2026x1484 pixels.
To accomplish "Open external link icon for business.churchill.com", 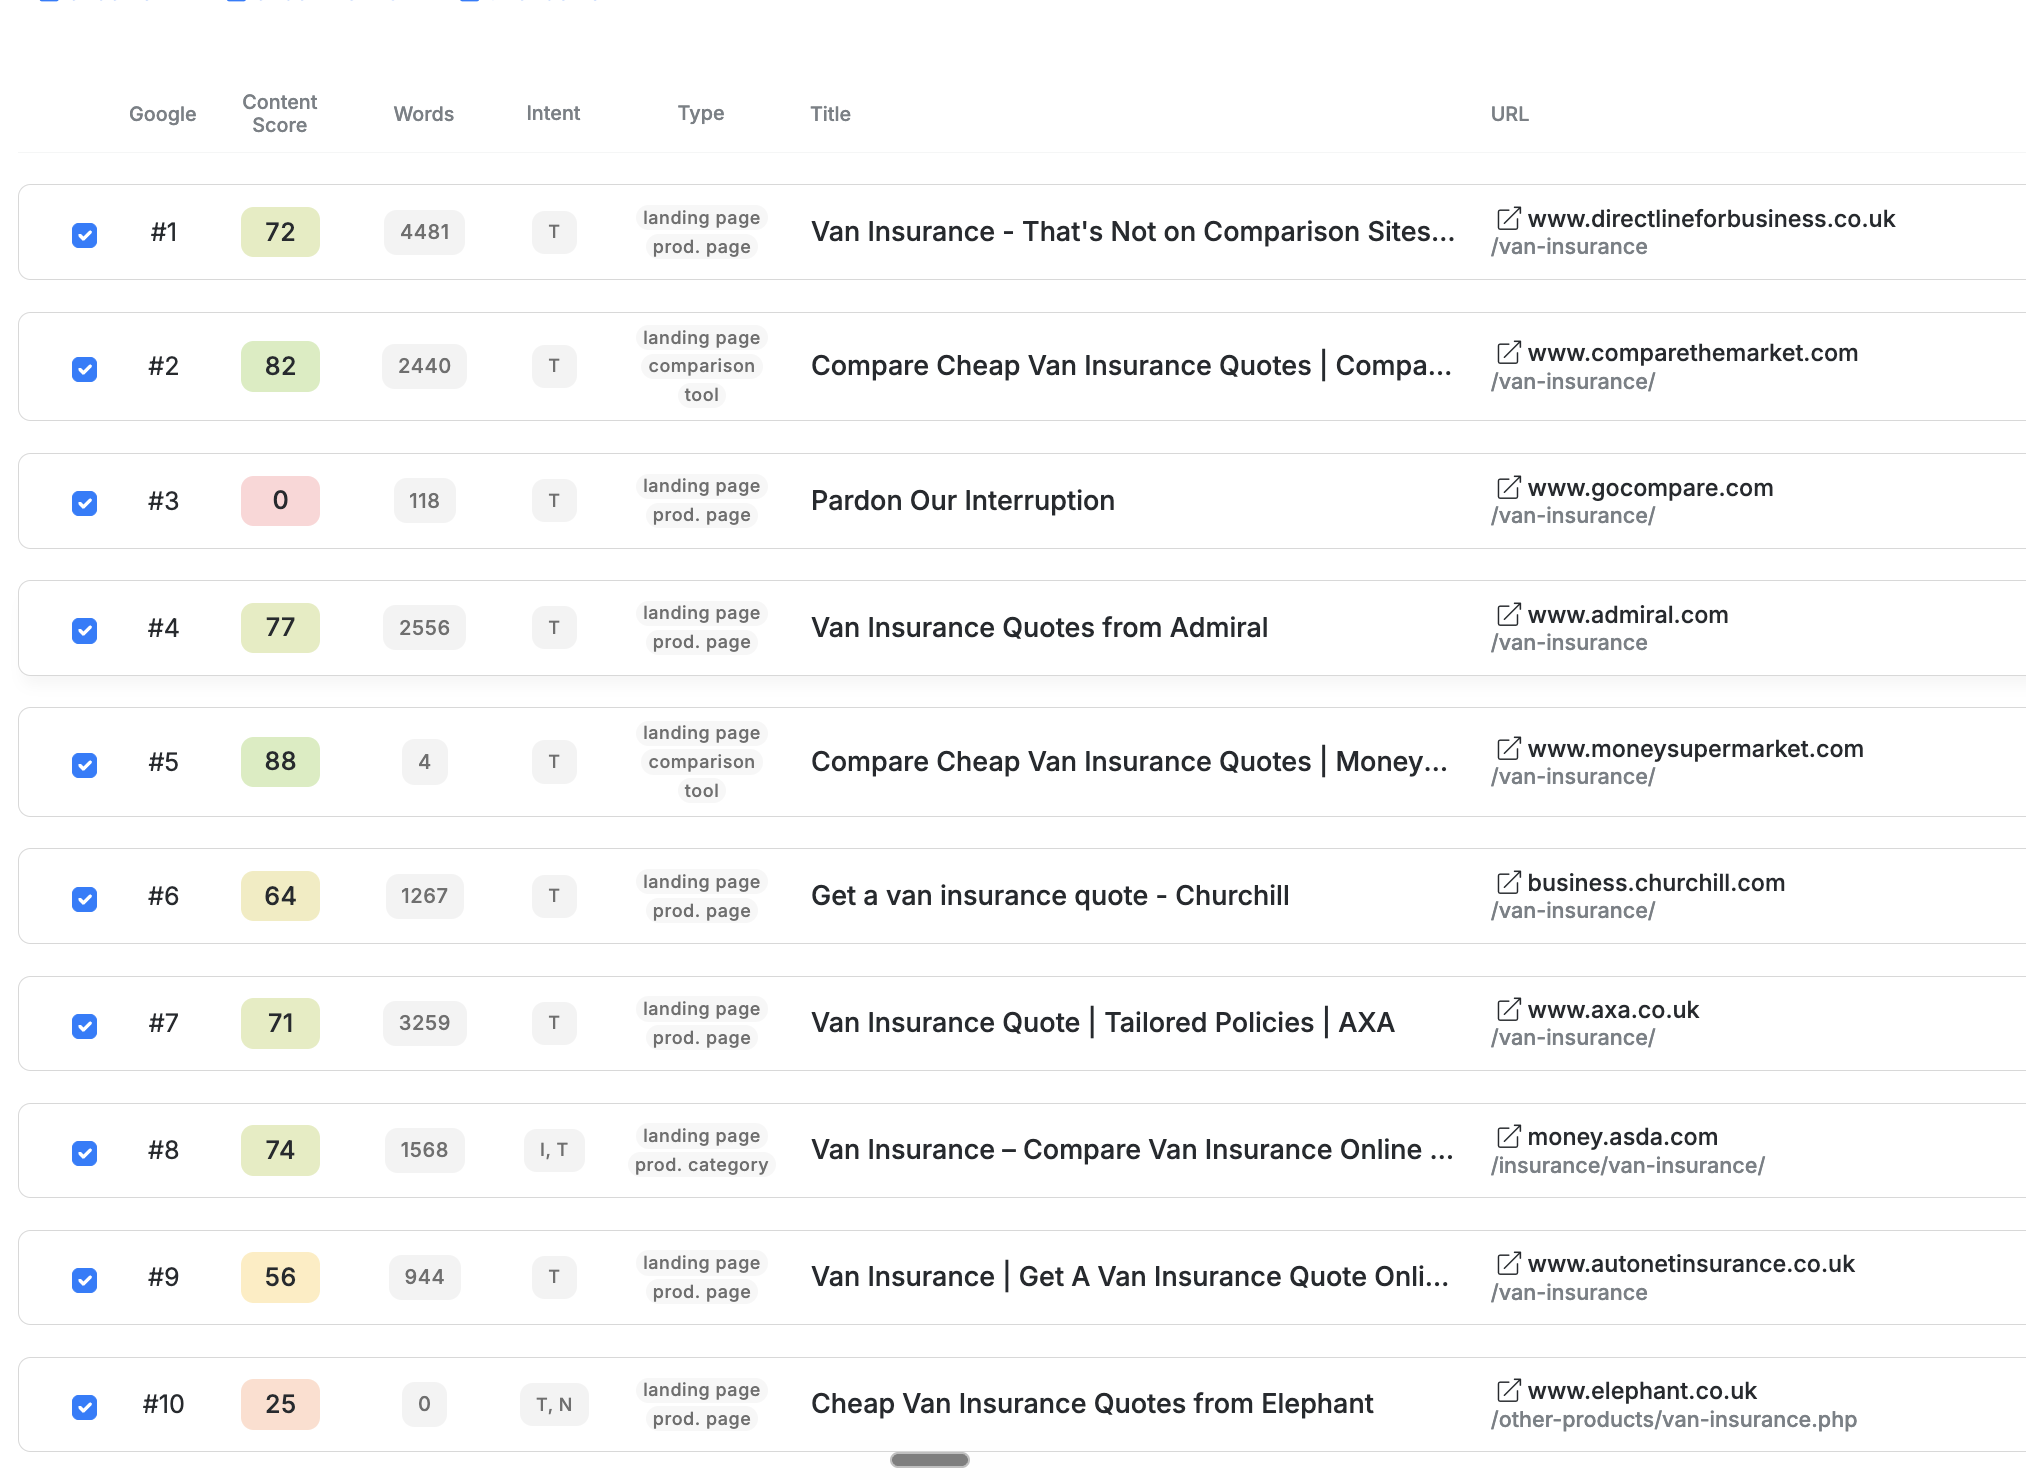I will click(x=1508, y=882).
